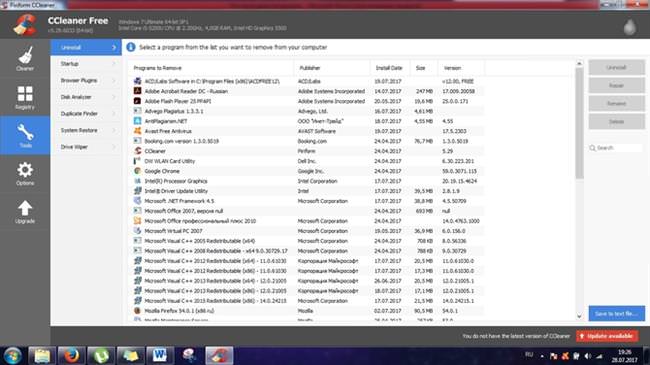
Task: Open File Explorer from the taskbar
Action: click(x=42, y=355)
